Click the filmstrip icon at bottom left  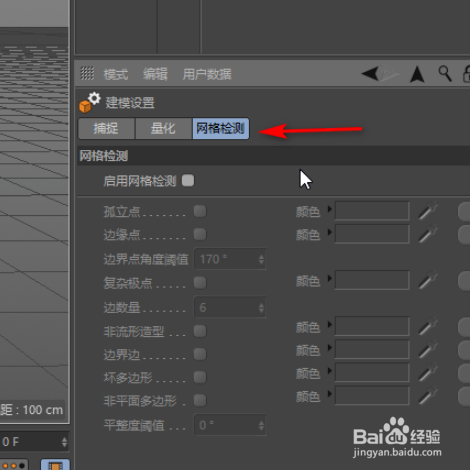[55, 465]
